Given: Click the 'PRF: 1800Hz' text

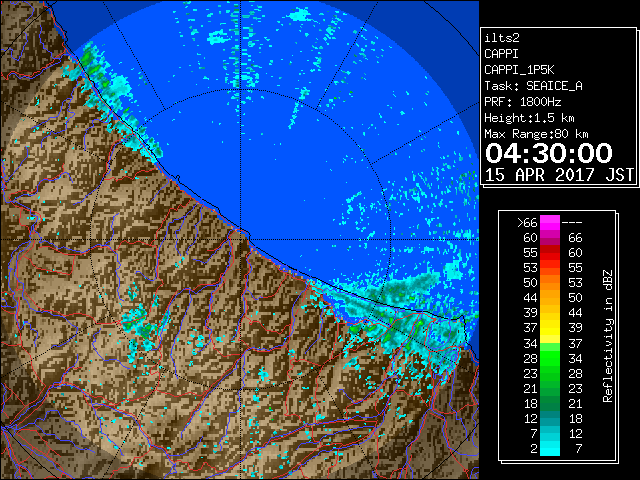Looking at the screenshot, I should click(x=522, y=102).
